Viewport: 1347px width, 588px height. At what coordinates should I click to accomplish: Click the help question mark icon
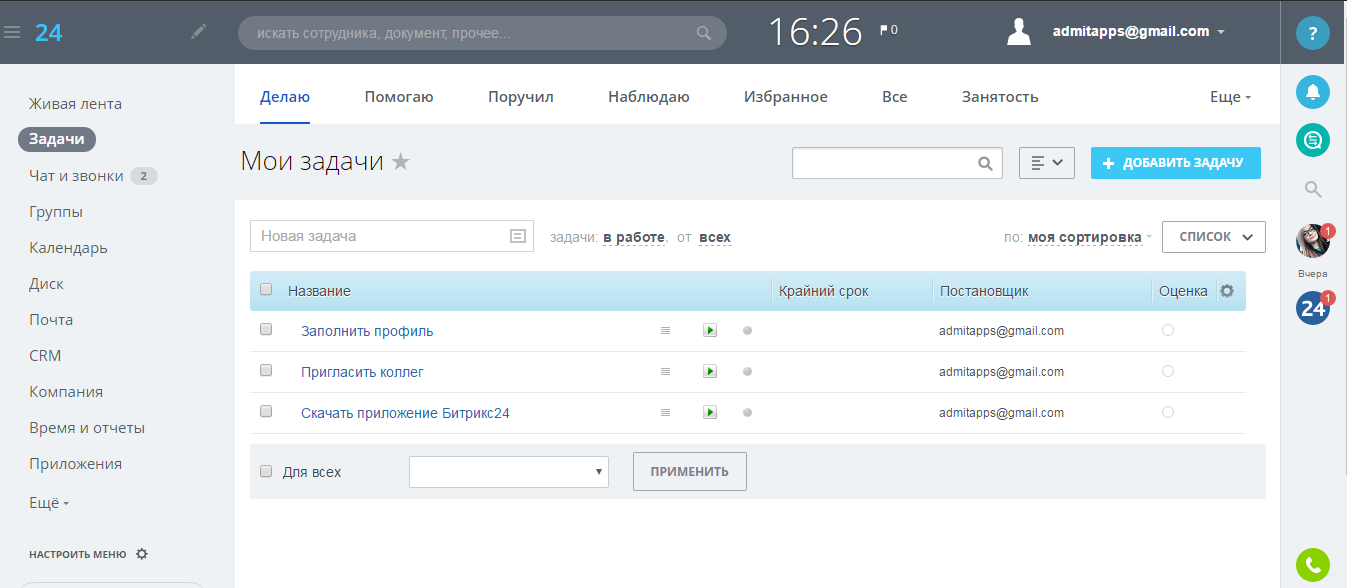[1313, 33]
